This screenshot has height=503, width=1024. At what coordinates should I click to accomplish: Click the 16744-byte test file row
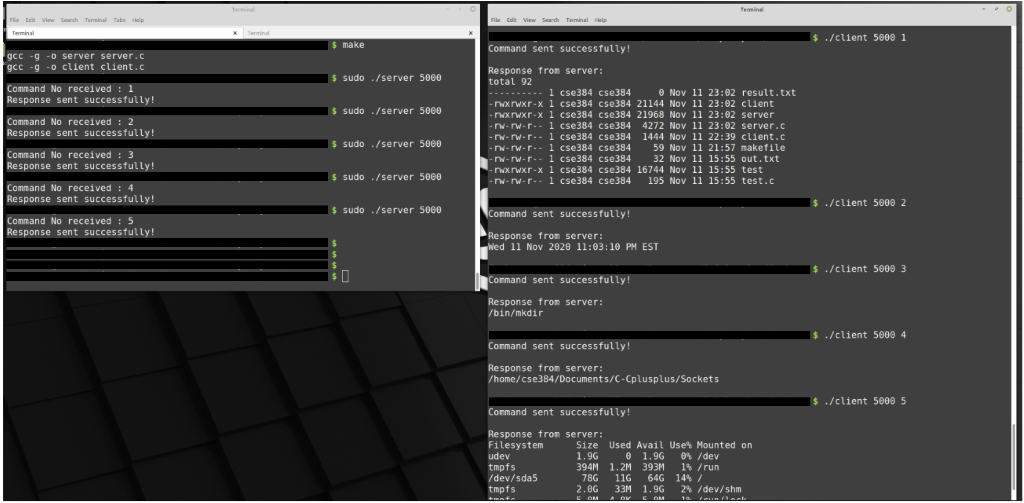(625, 170)
